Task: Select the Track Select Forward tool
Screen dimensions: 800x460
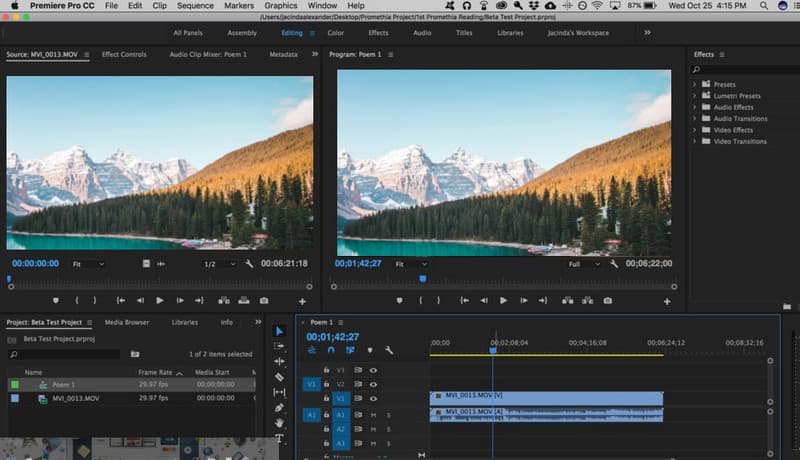Action: [279, 346]
